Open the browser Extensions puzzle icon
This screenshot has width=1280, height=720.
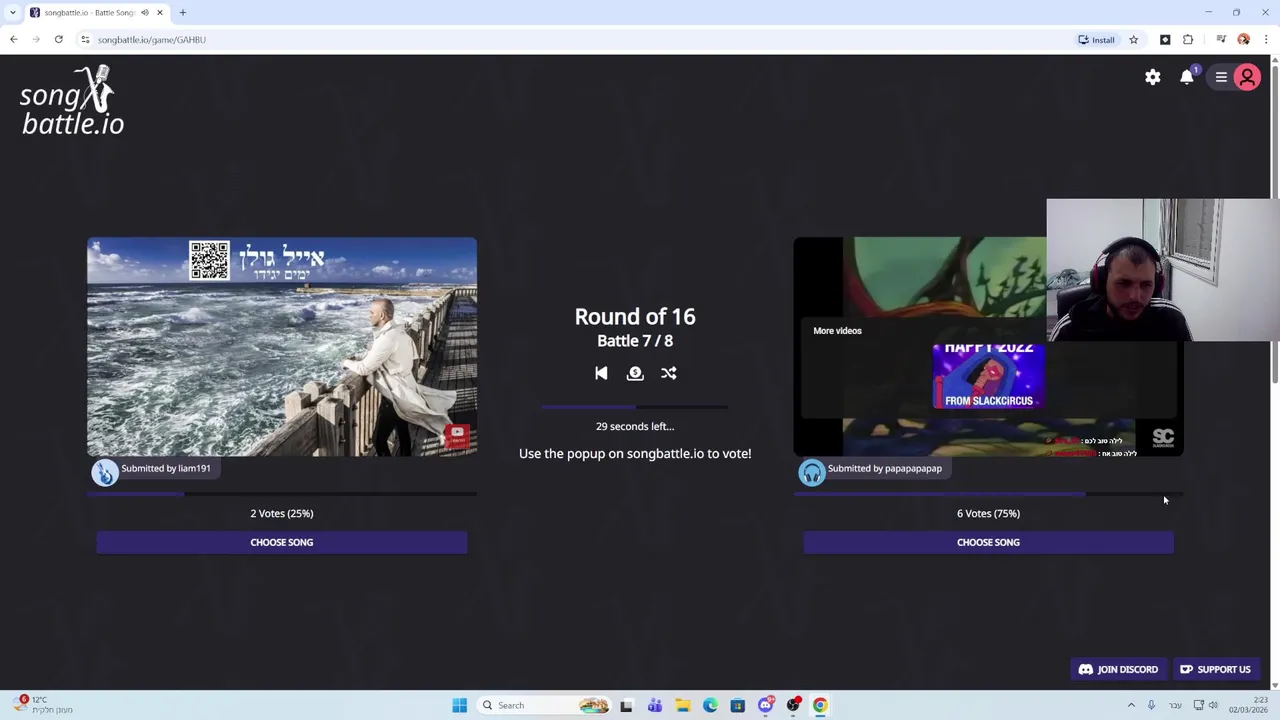1188,40
